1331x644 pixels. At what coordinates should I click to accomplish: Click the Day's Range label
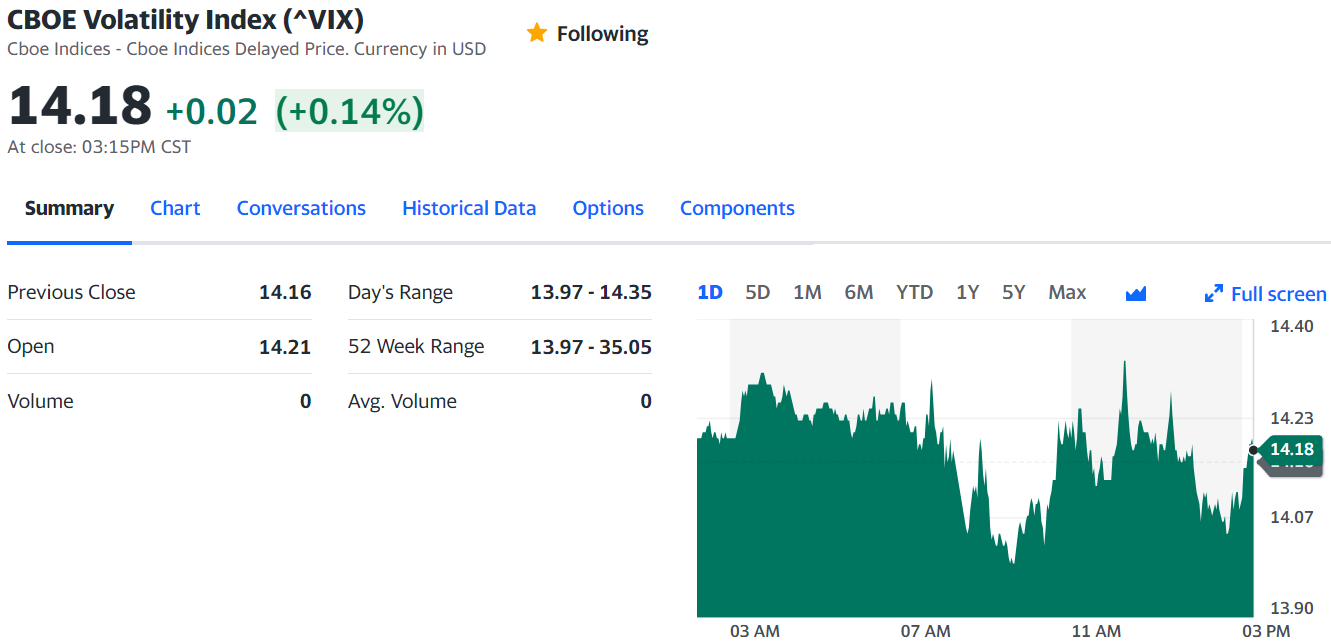coord(400,293)
